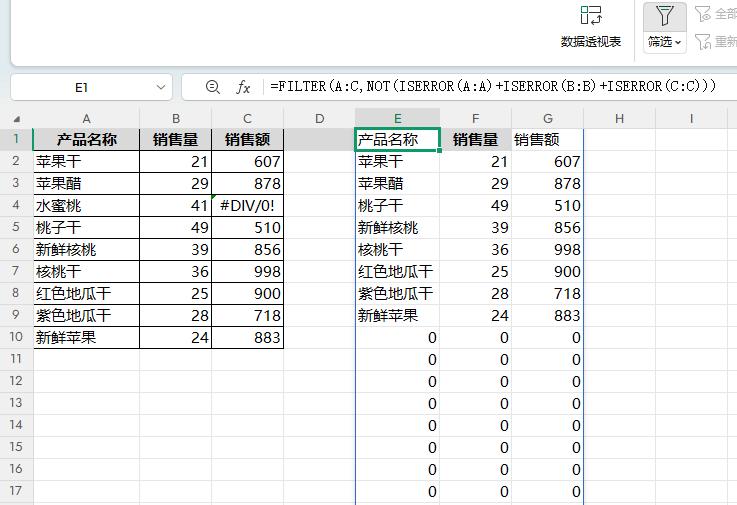Select empty cell D4
Screen dimensions: 737x505
pyautogui.click(x=320, y=205)
